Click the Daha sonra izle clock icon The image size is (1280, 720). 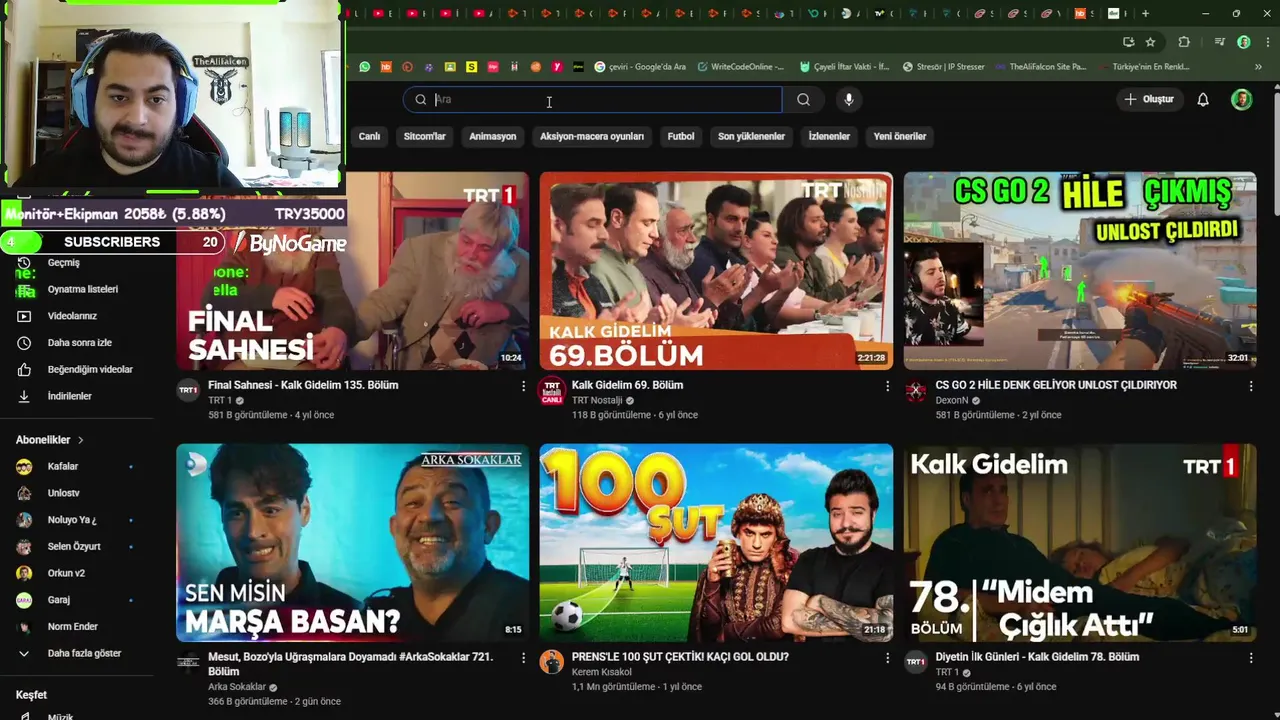[24, 343]
